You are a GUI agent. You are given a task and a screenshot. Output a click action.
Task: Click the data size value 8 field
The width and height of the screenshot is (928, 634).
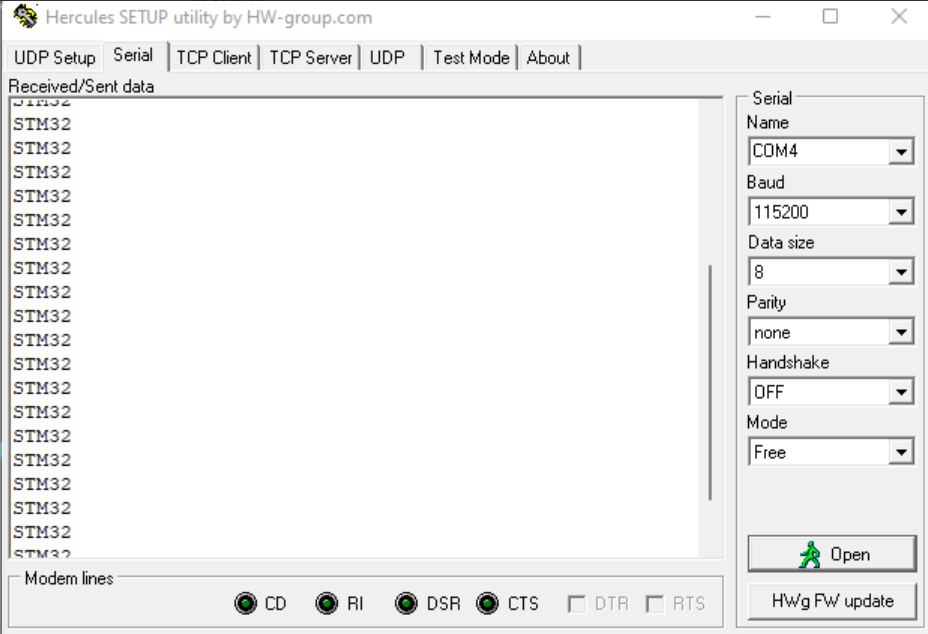(x=819, y=272)
